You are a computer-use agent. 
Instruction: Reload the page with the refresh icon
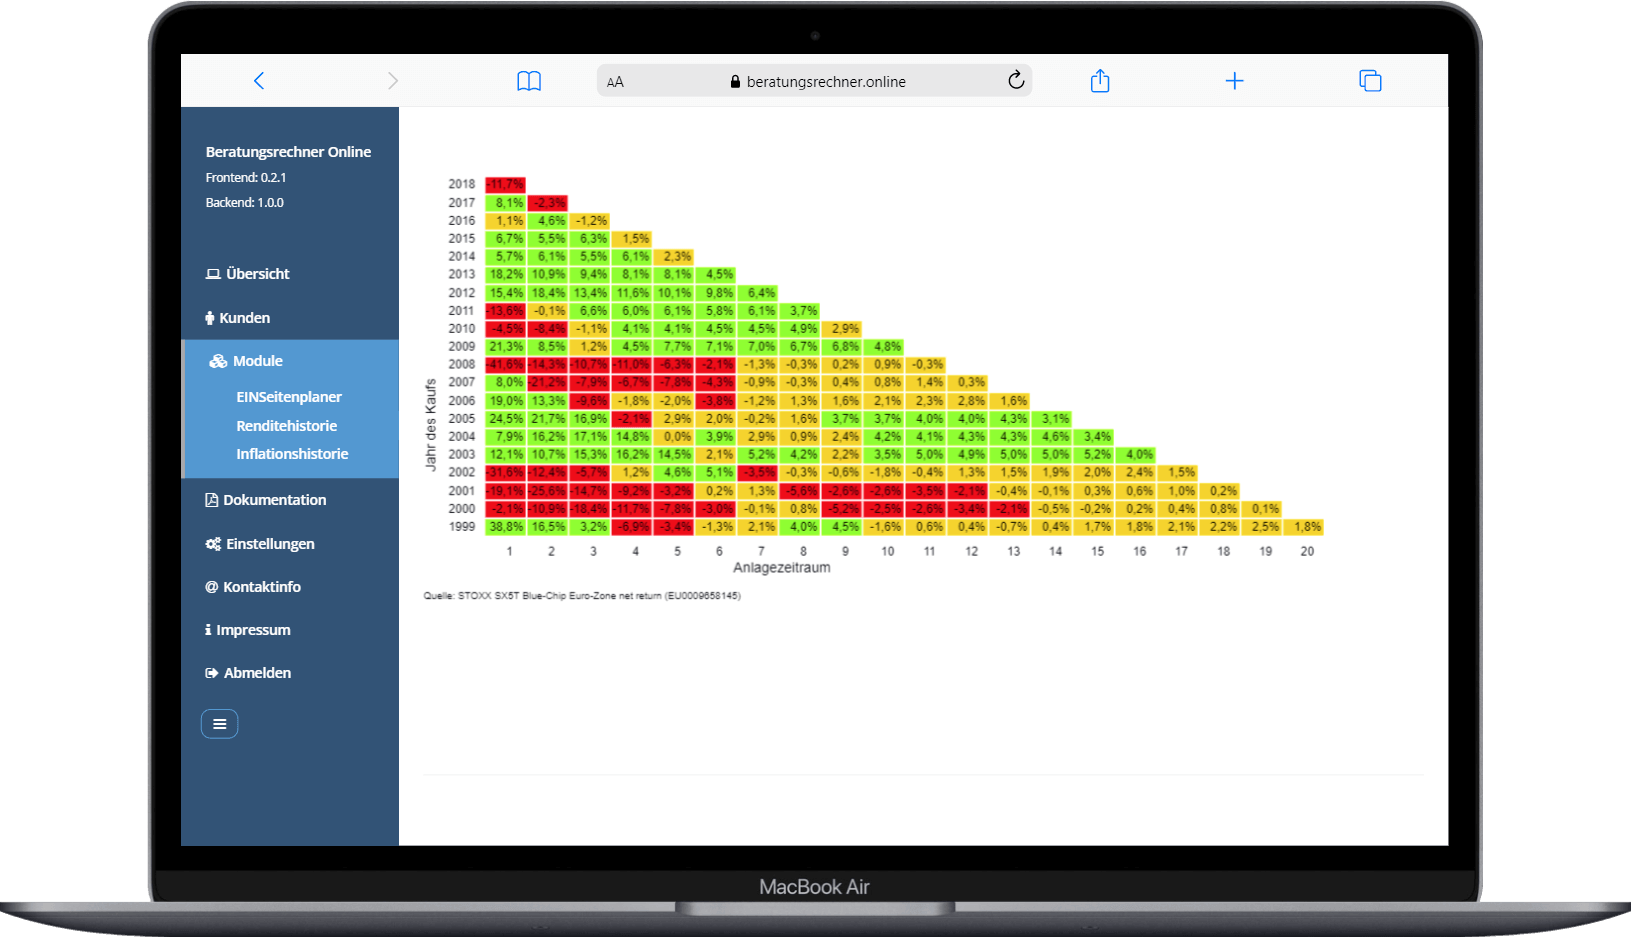[x=1016, y=81]
